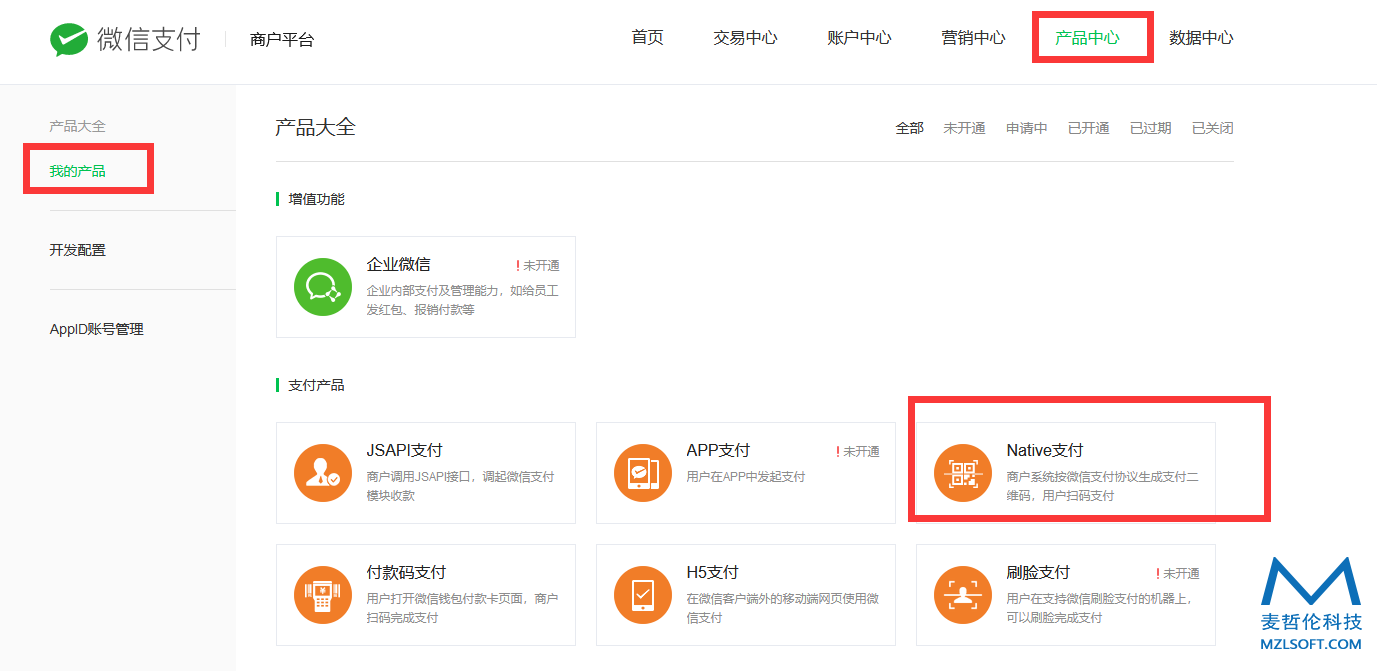Select the 产品中心 navigation item
1377x671 pixels.
pyautogui.click(x=1087, y=38)
